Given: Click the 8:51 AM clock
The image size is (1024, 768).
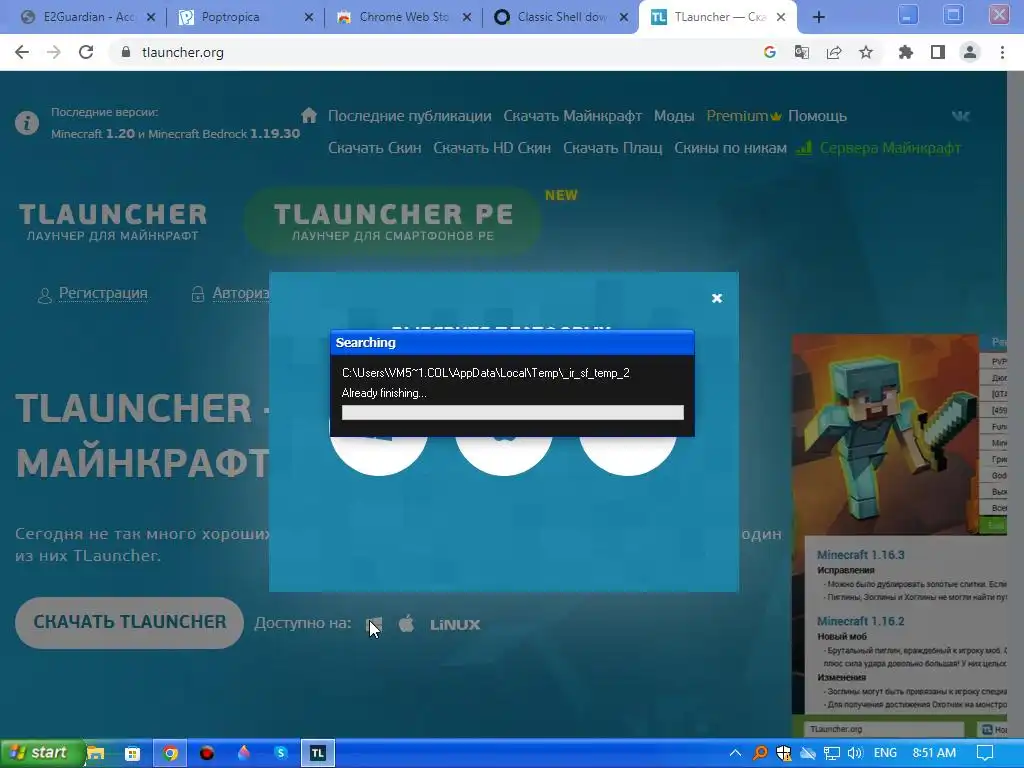Looking at the screenshot, I should click(x=934, y=753).
